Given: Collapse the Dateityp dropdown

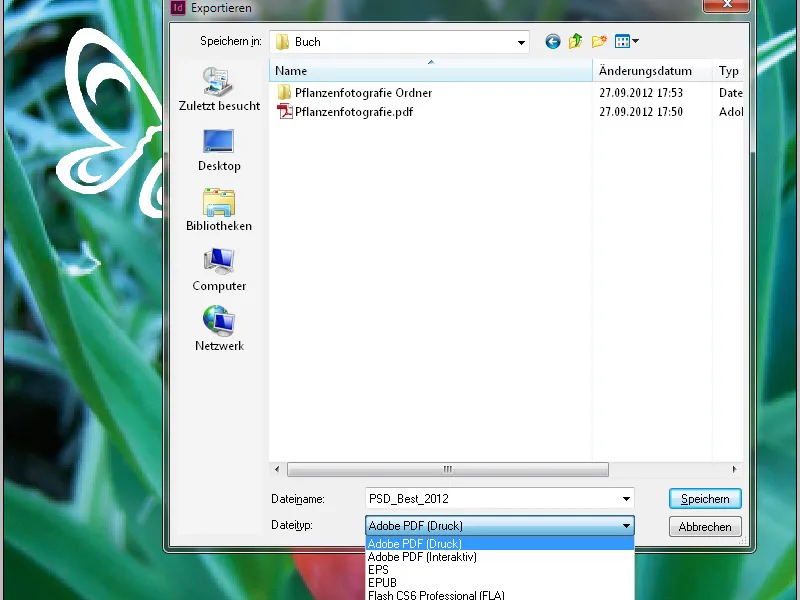Looking at the screenshot, I should coord(626,526).
